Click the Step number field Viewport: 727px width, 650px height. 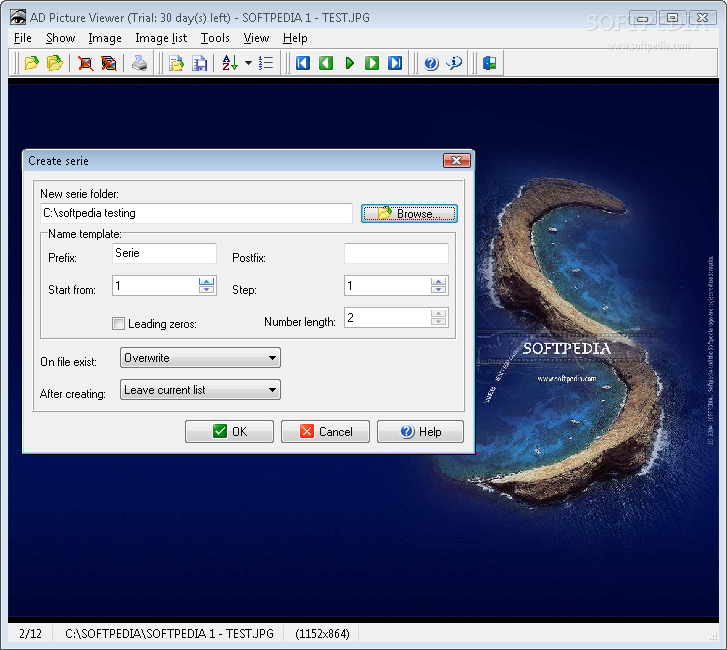387,286
